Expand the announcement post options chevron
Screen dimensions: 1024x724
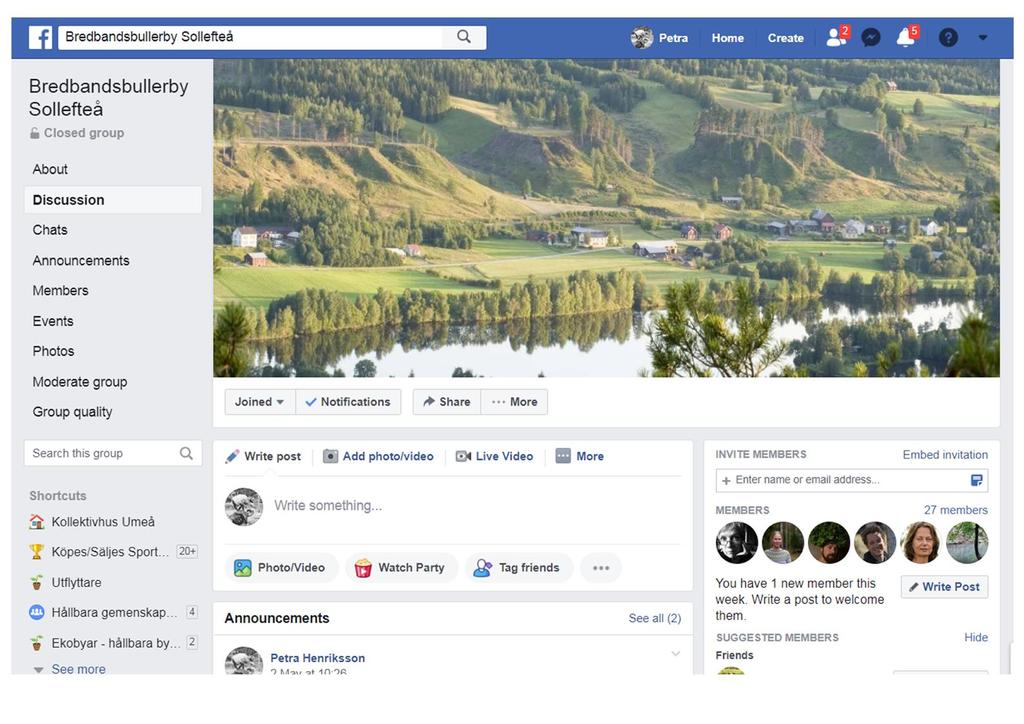676,653
